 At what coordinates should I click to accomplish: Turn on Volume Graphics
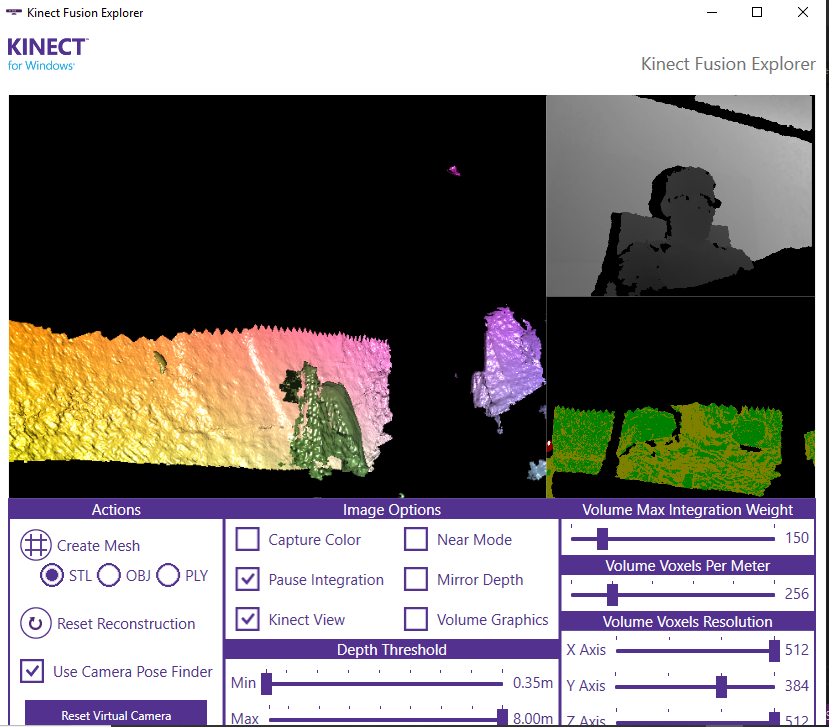[416, 619]
